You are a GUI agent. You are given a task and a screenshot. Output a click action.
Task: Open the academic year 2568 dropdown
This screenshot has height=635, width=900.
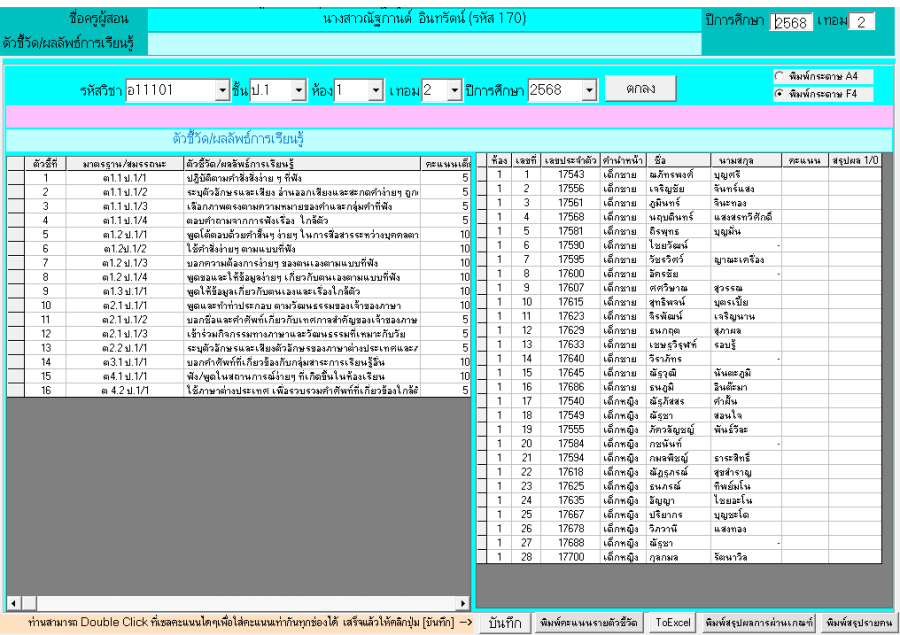coord(588,91)
